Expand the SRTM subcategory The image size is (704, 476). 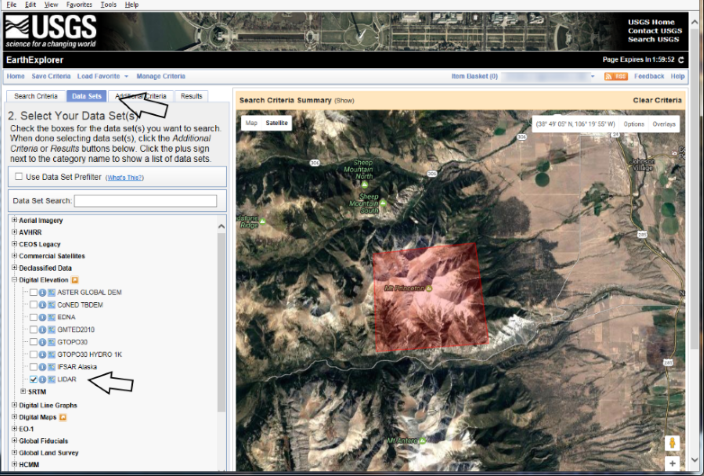tap(22, 392)
